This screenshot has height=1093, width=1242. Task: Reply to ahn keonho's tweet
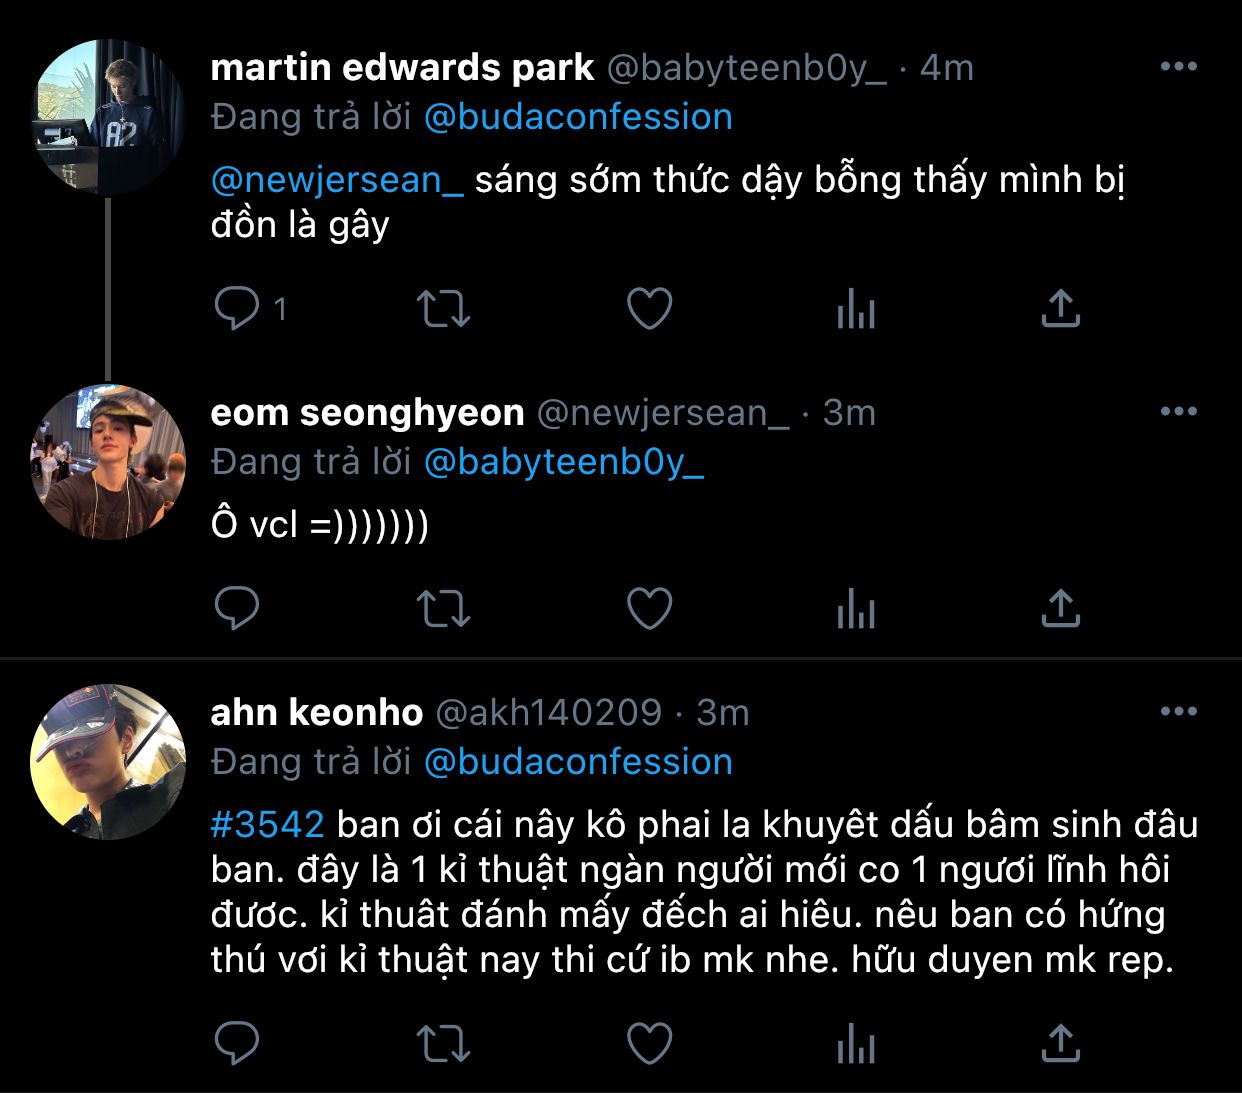[237, 1043]
